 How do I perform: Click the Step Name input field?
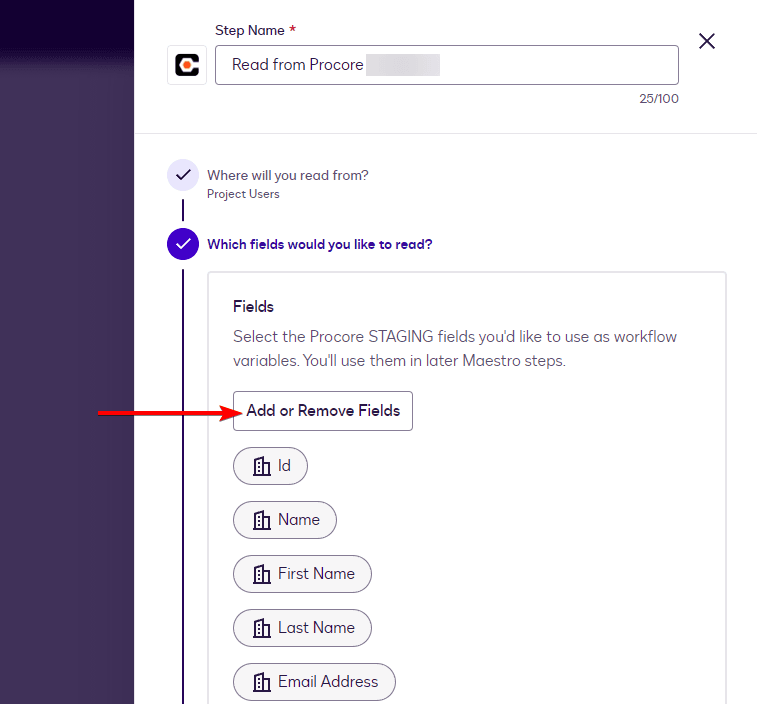click(446, 65)
